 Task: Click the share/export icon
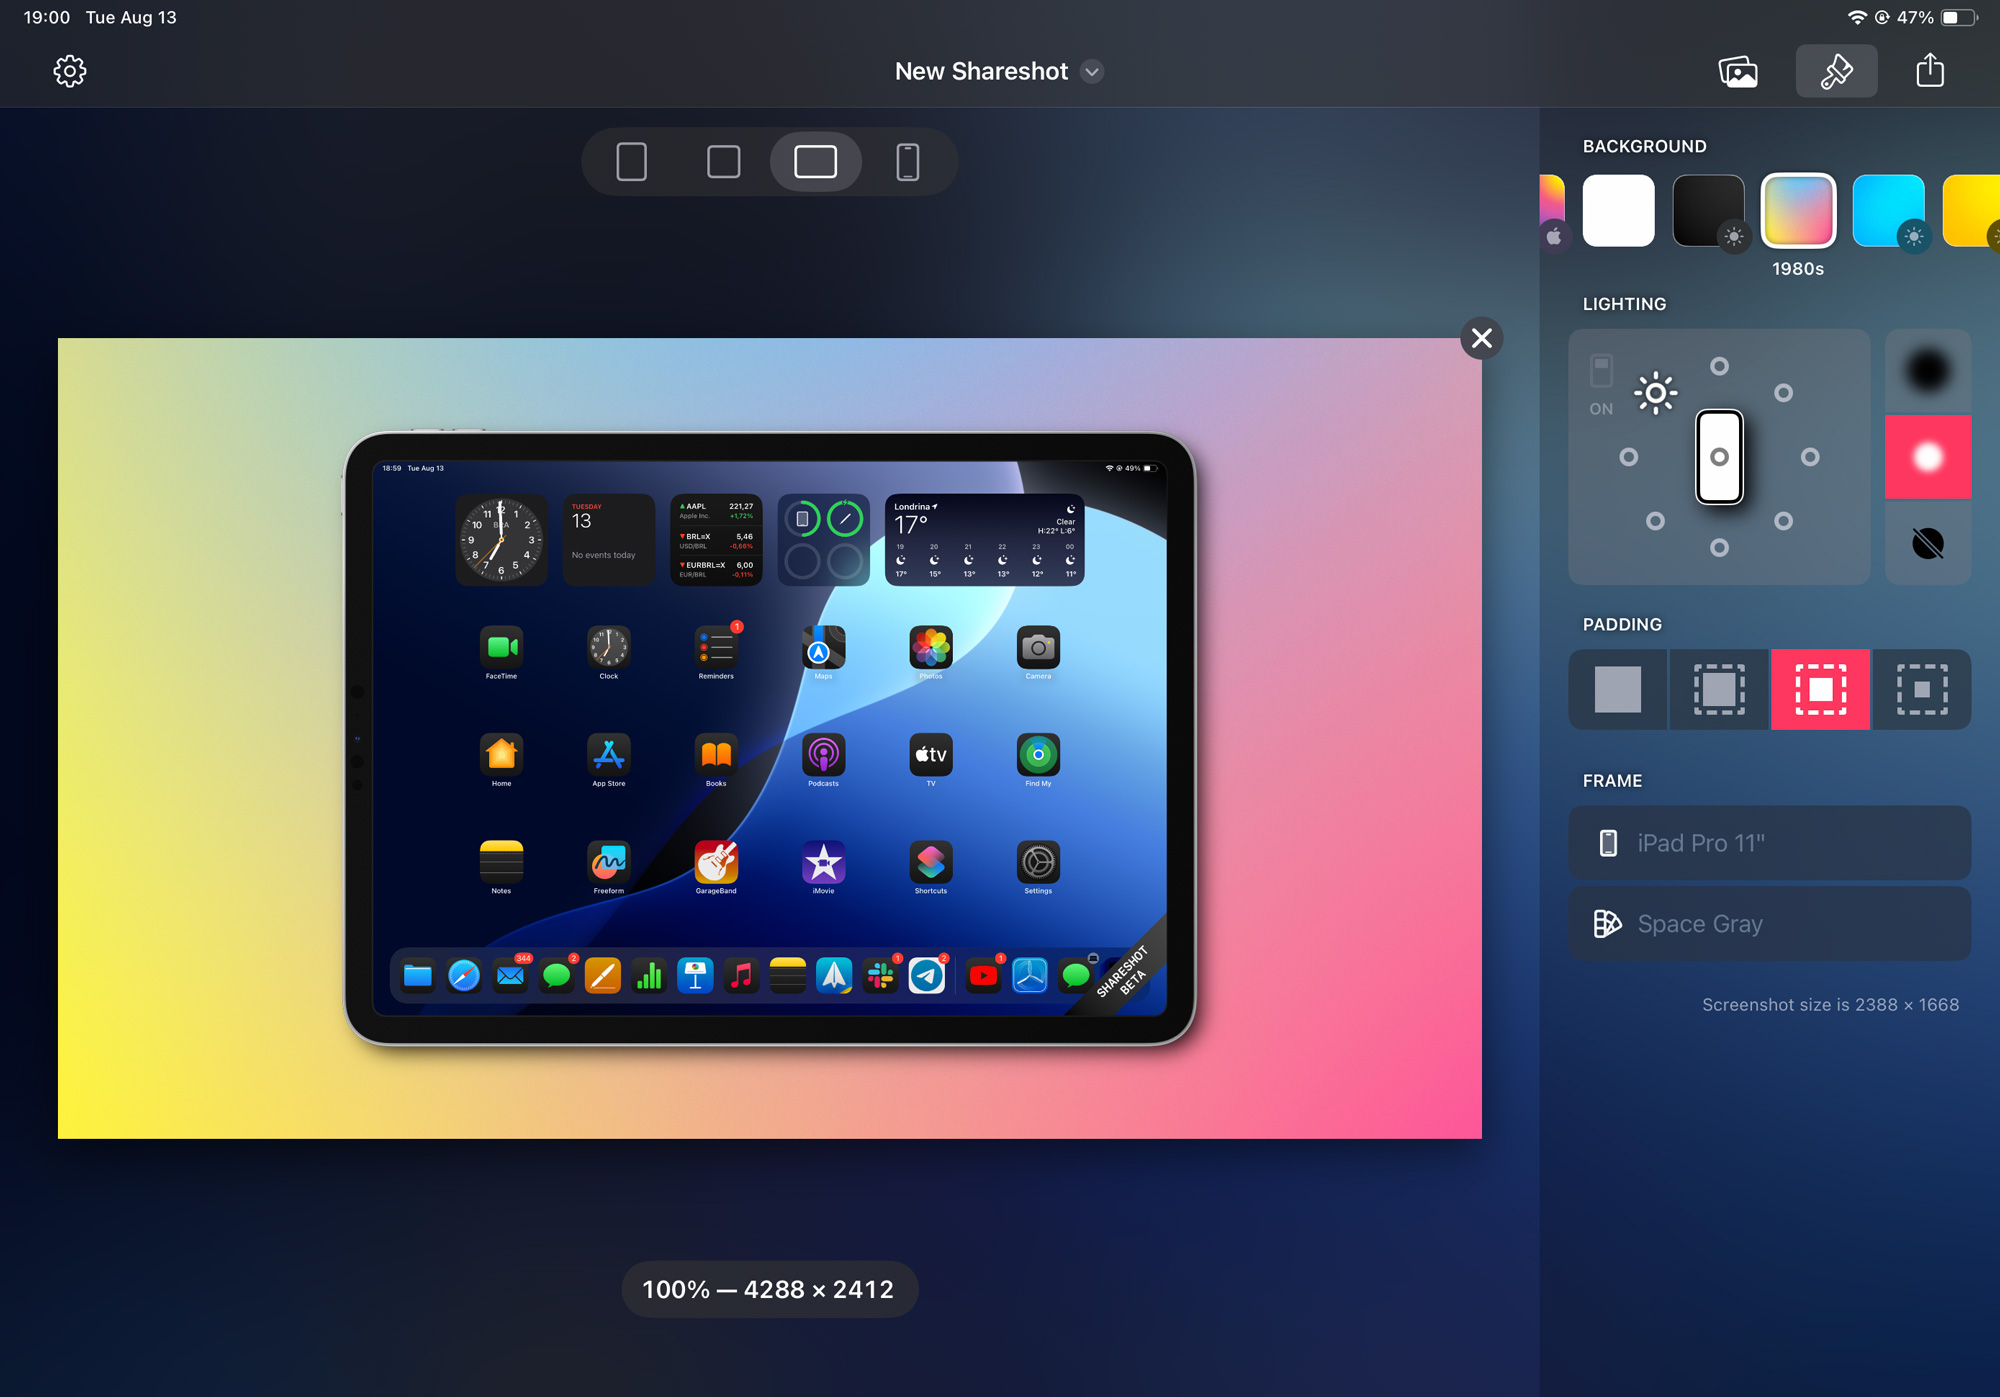point(1929,70)
